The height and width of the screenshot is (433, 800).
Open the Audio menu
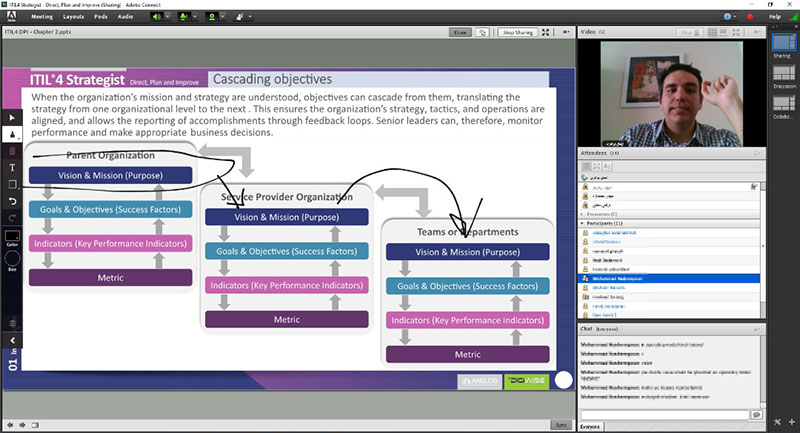point(126,17)
